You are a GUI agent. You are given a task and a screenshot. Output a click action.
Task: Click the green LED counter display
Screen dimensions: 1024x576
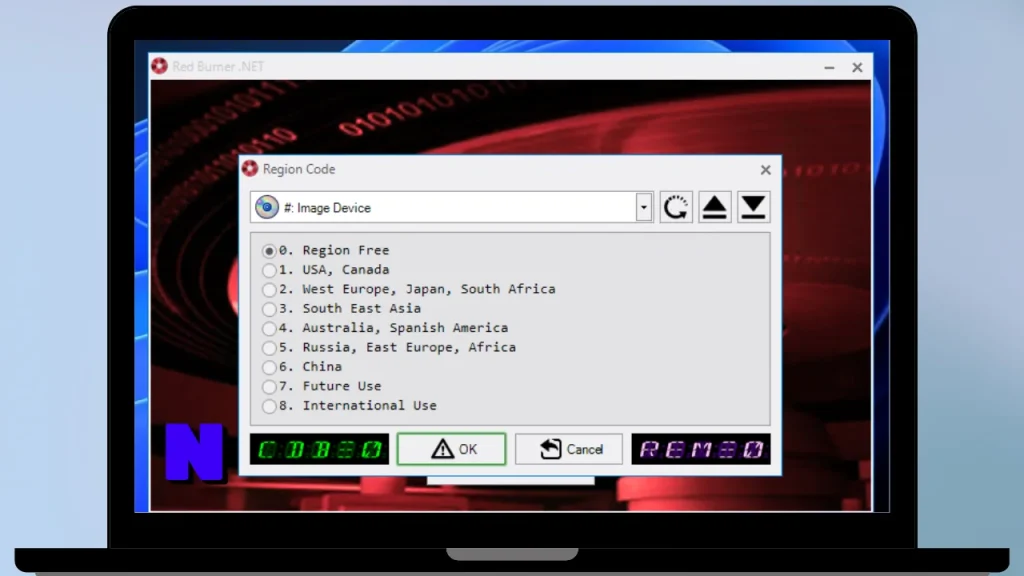(x=319, y=449)
